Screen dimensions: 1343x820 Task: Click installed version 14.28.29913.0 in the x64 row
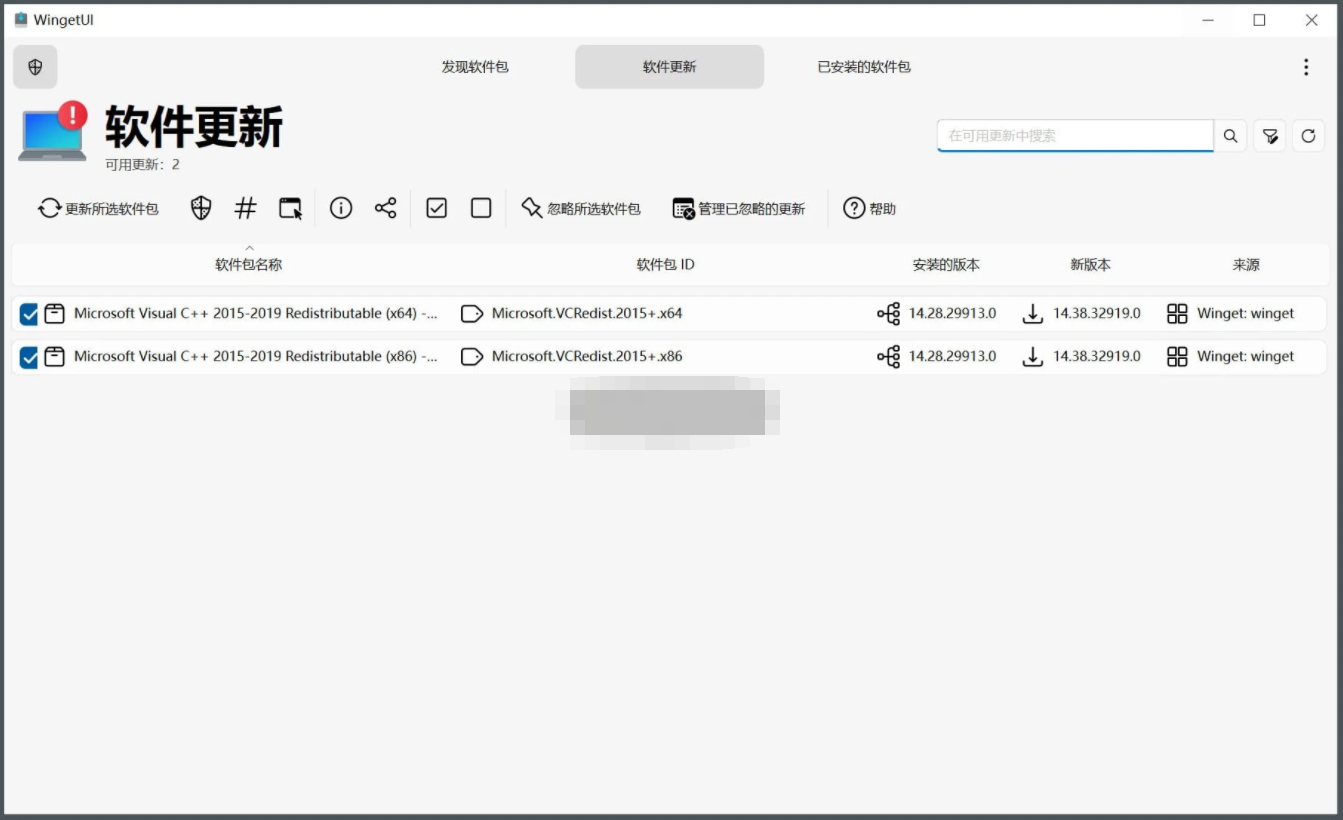(x=953, y=314)
